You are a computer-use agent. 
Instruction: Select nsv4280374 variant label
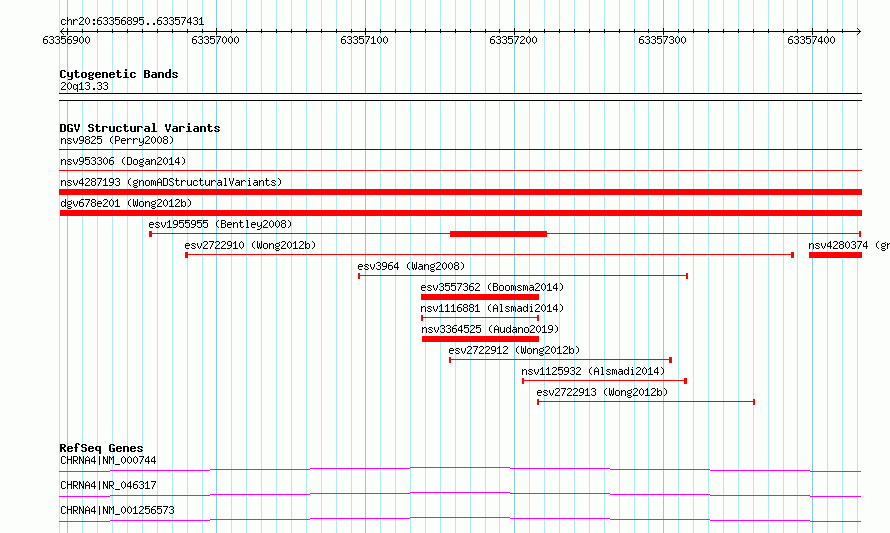click(849, 245)
